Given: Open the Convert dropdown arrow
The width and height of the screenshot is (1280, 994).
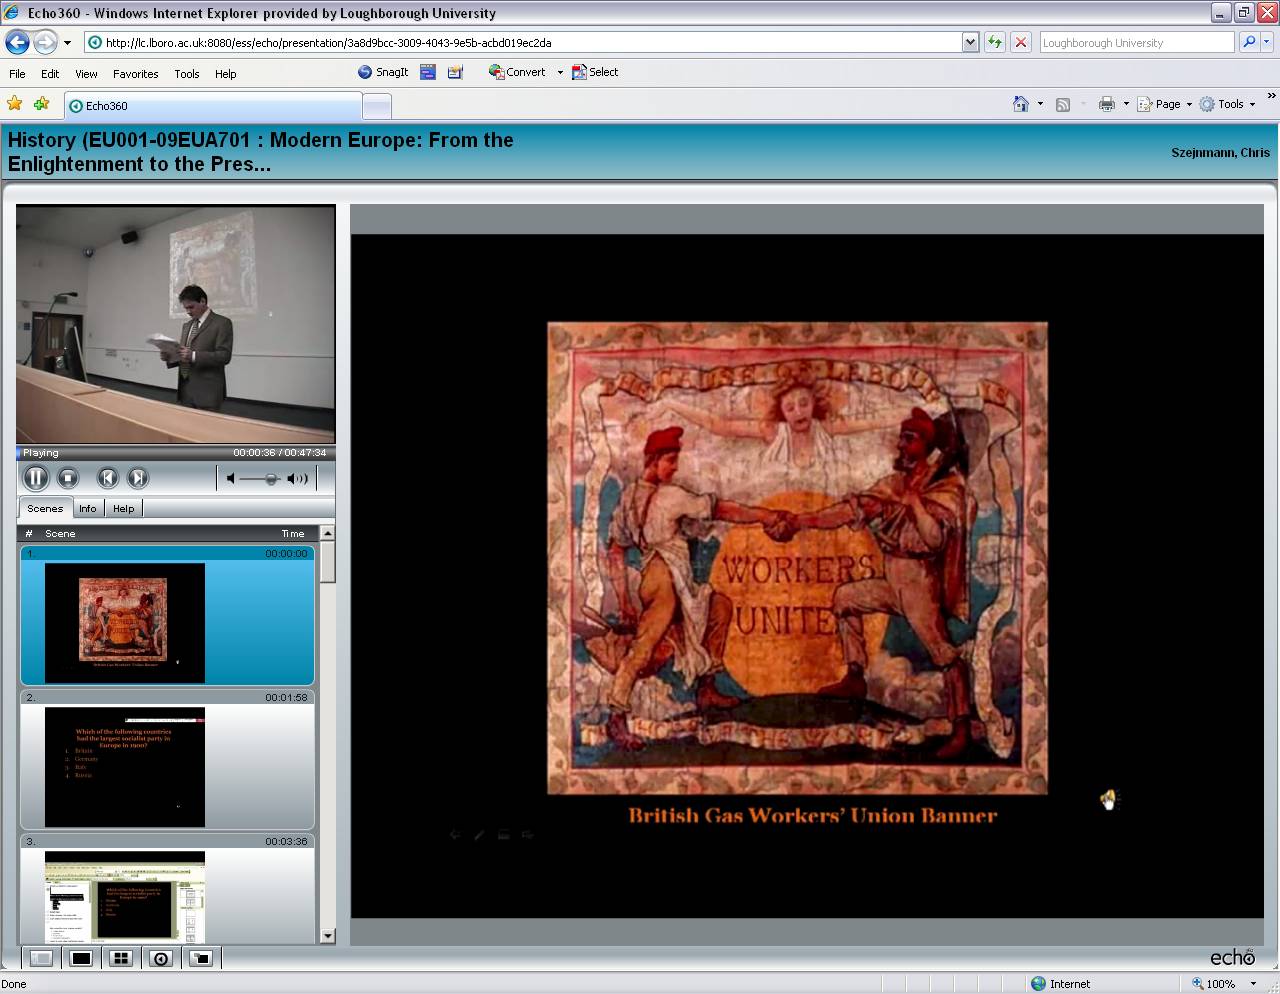Looking at the screenshot, I should pyautogui.click(x=560, y=72).
